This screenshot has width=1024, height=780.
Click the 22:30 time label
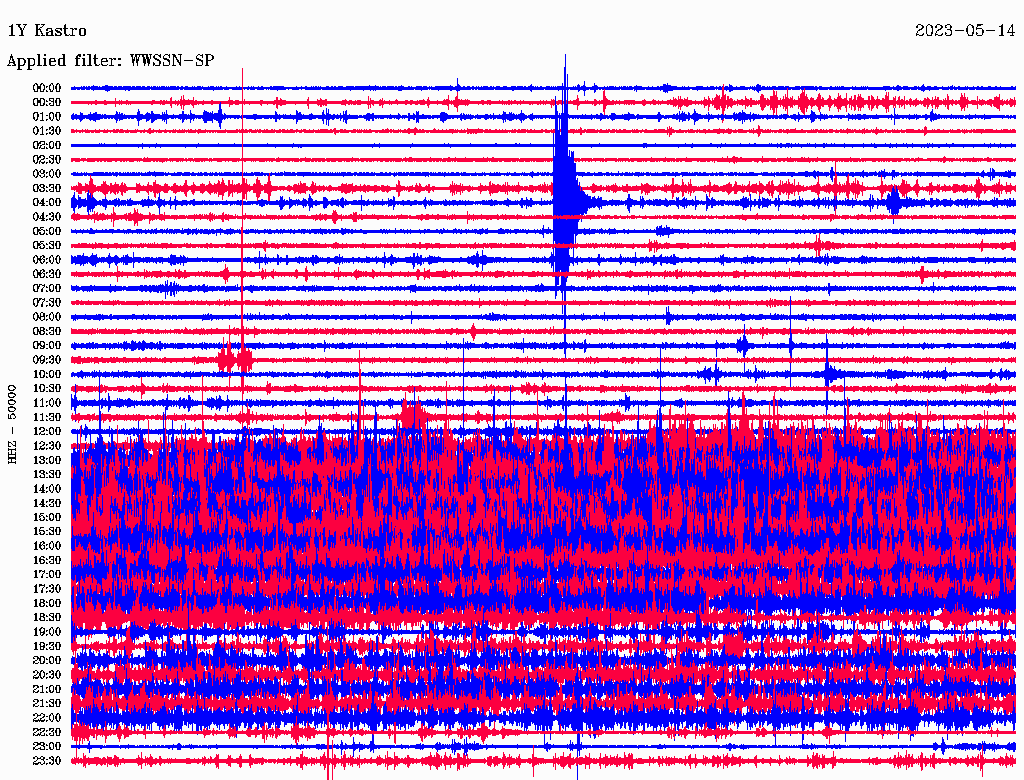[x=47, y=732]
